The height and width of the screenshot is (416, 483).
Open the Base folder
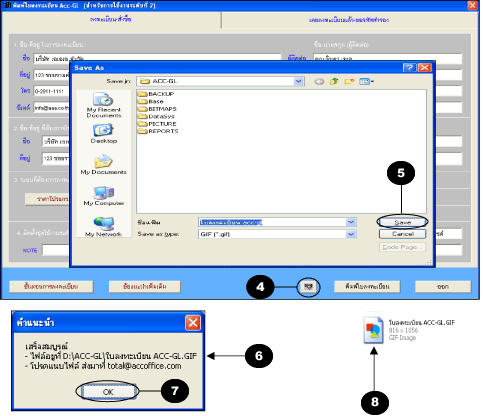[151, 101]
